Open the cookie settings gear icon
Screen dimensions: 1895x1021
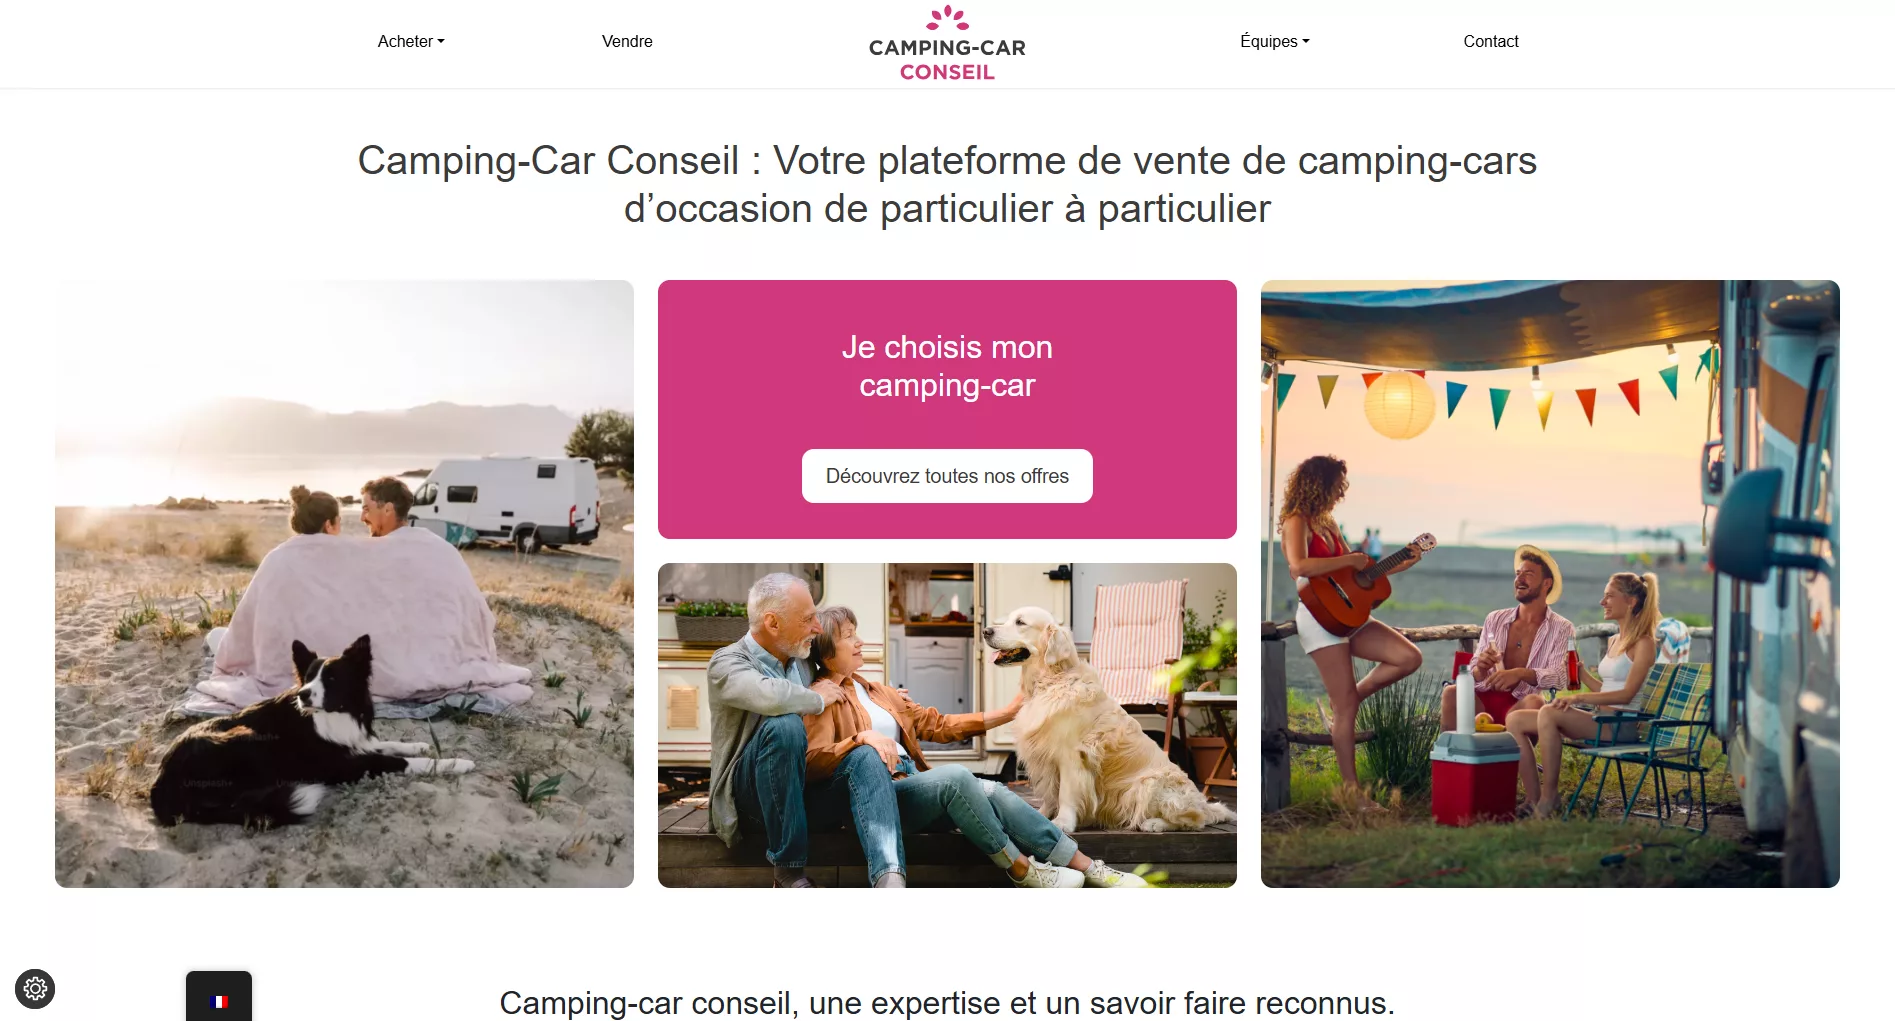35,989
